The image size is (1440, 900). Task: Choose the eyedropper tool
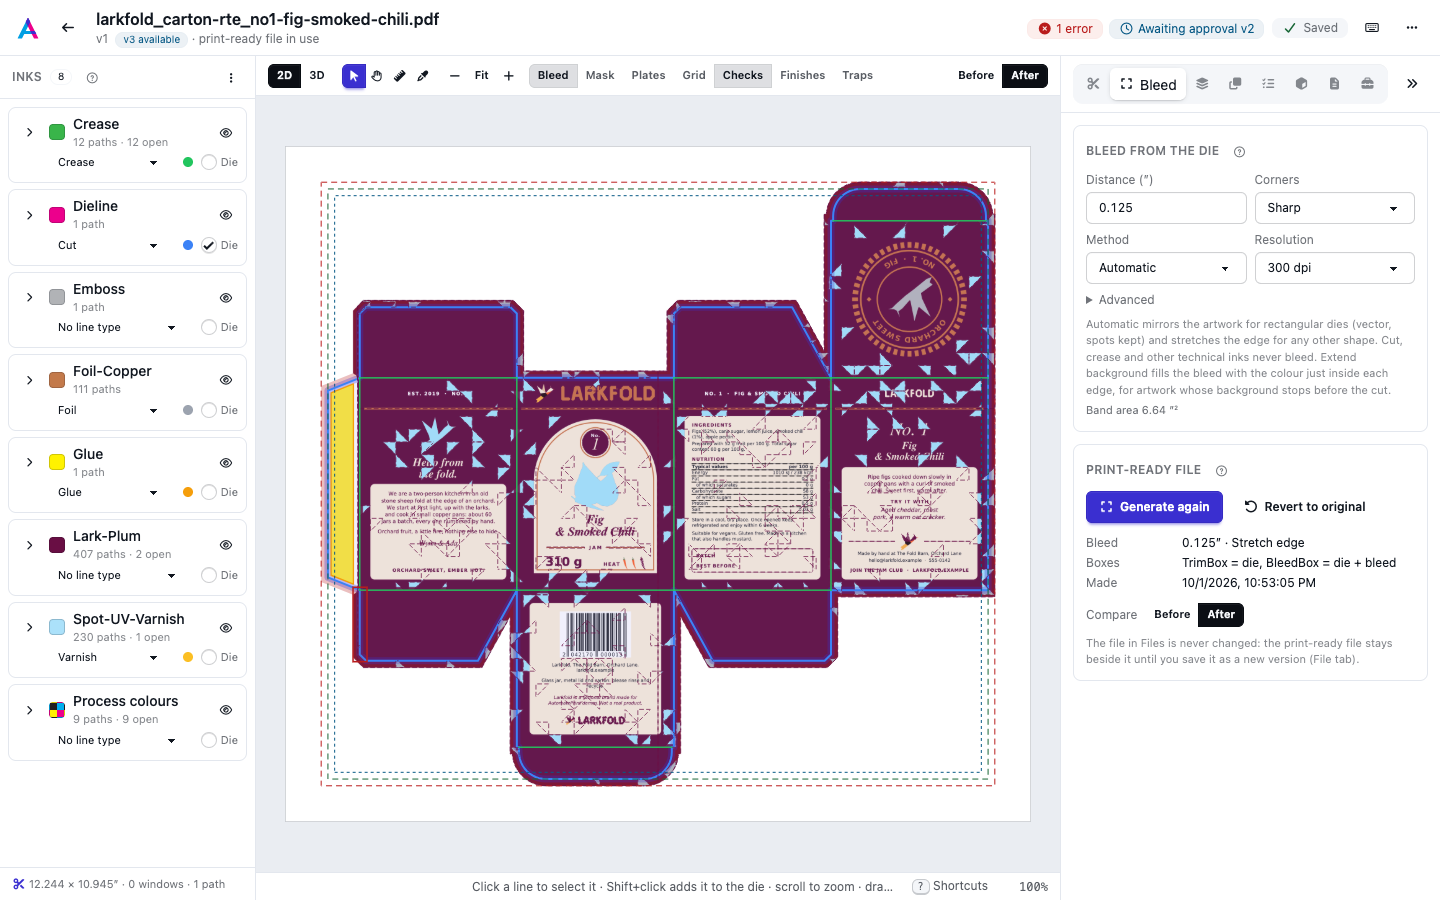point(423,76)
